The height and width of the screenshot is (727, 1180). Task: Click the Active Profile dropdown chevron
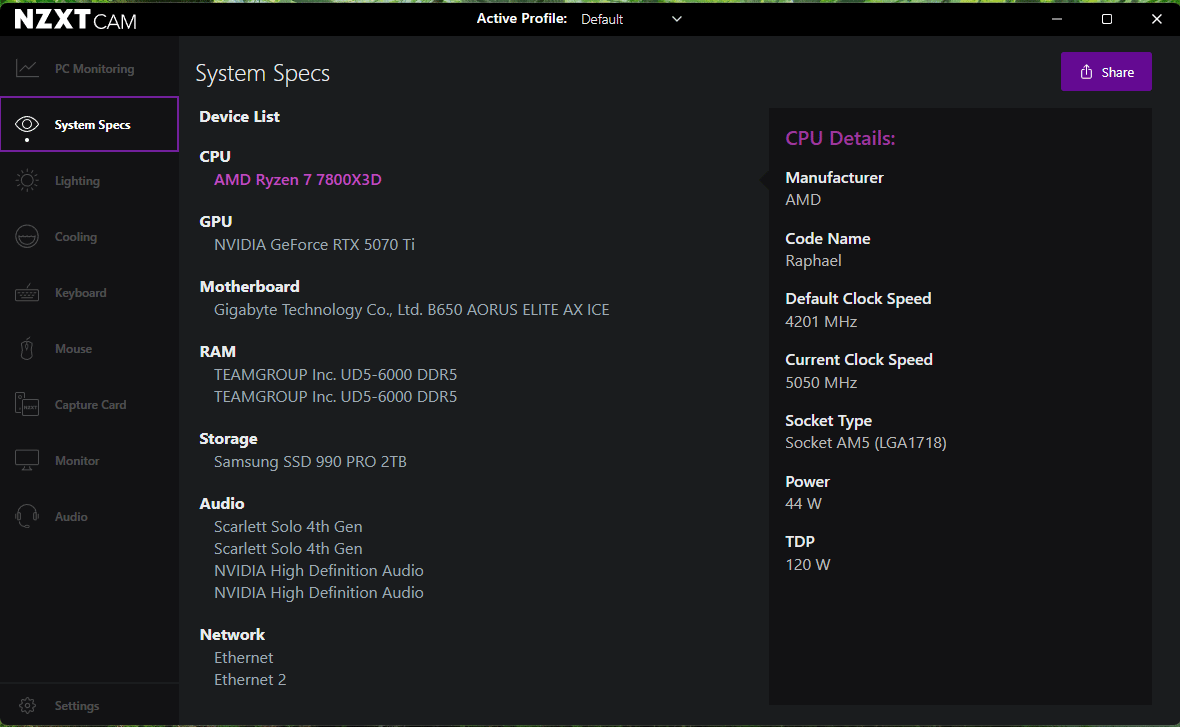pos(677,19)
